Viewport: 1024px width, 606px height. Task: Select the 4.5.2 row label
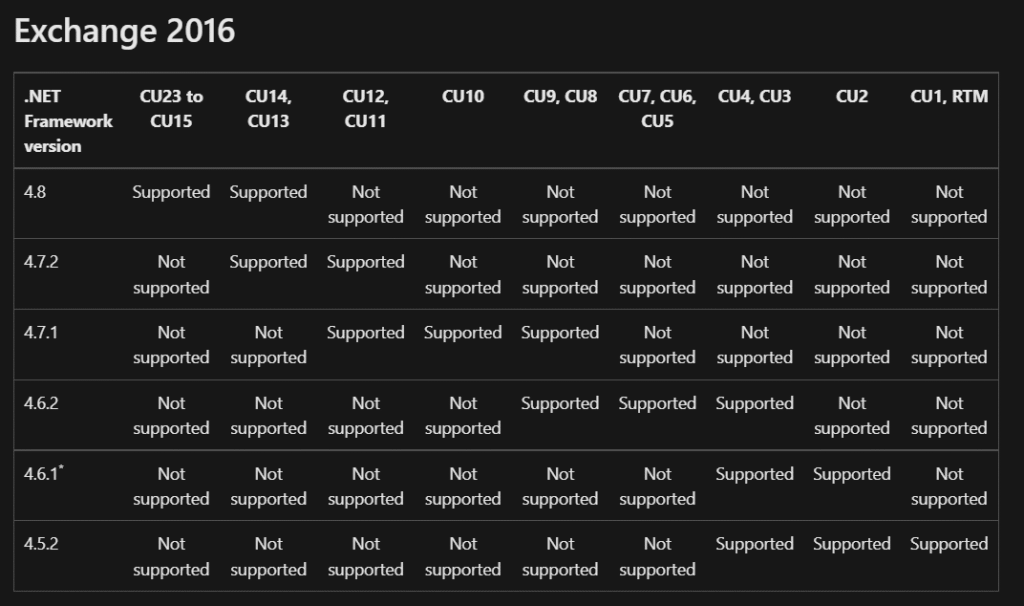click(x=41, y=544)
